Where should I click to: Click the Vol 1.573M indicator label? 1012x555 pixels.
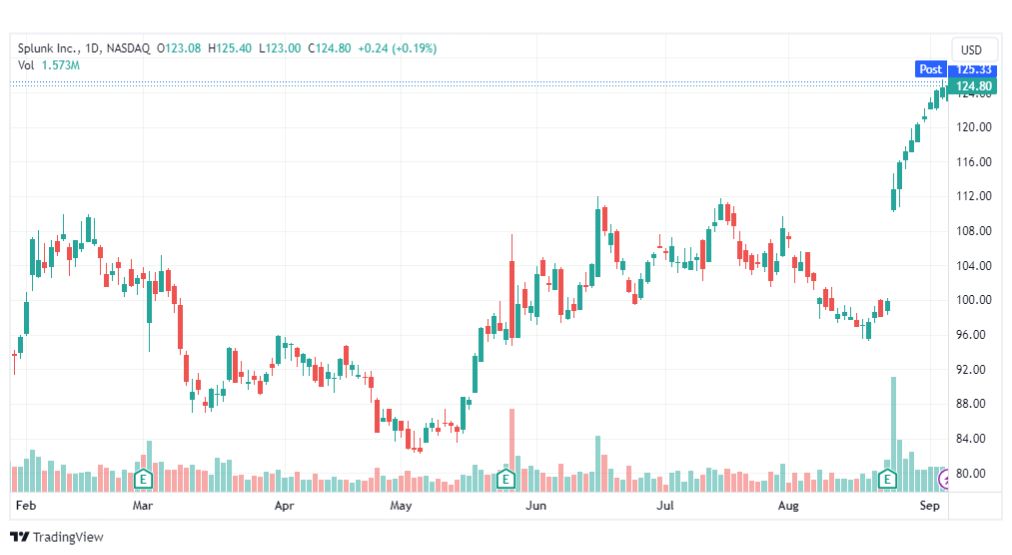point(48,65)
